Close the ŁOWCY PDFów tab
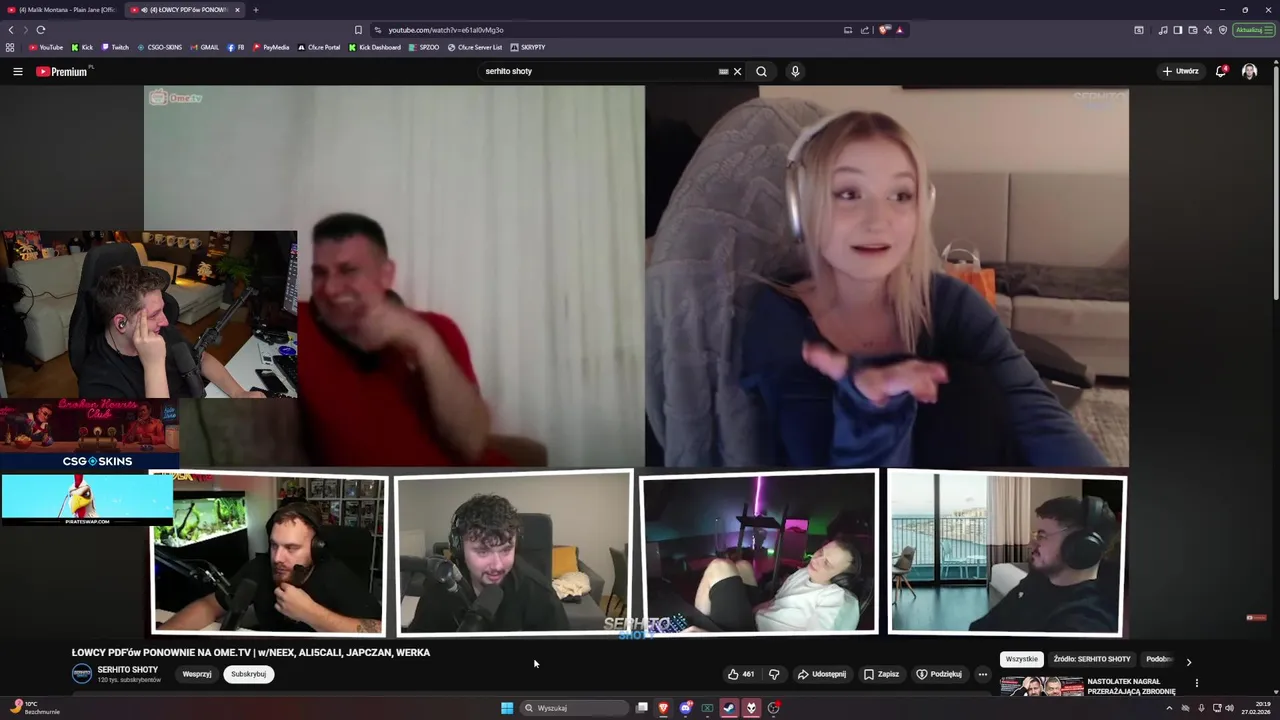The image size is (1280, 720). 237,10
